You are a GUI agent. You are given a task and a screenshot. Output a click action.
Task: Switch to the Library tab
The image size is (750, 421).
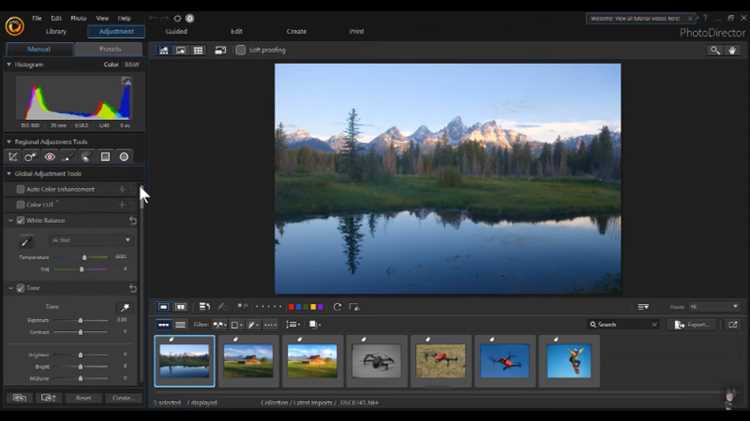(56, 32)
